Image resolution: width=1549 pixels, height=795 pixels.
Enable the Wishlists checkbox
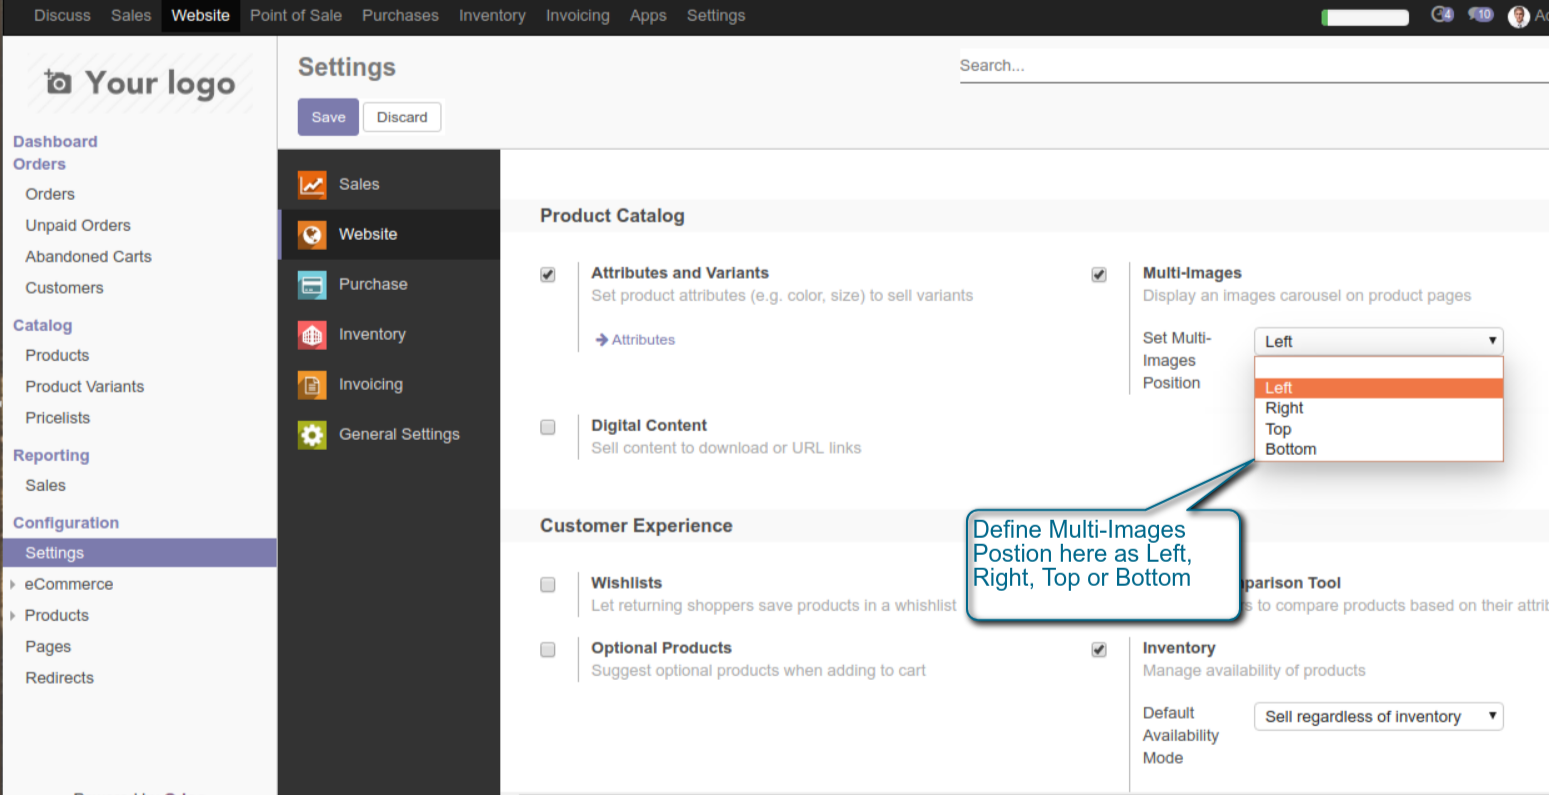click(548, 584)
